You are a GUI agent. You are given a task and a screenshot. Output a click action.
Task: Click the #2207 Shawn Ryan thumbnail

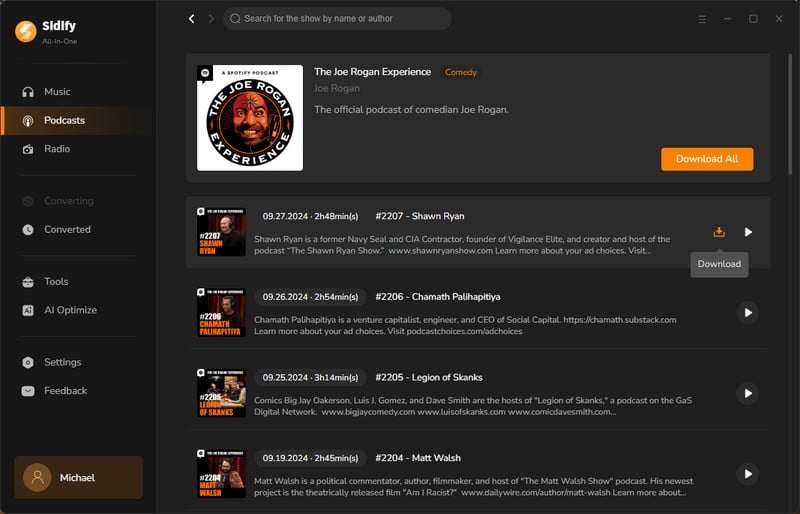pos(221,232)
